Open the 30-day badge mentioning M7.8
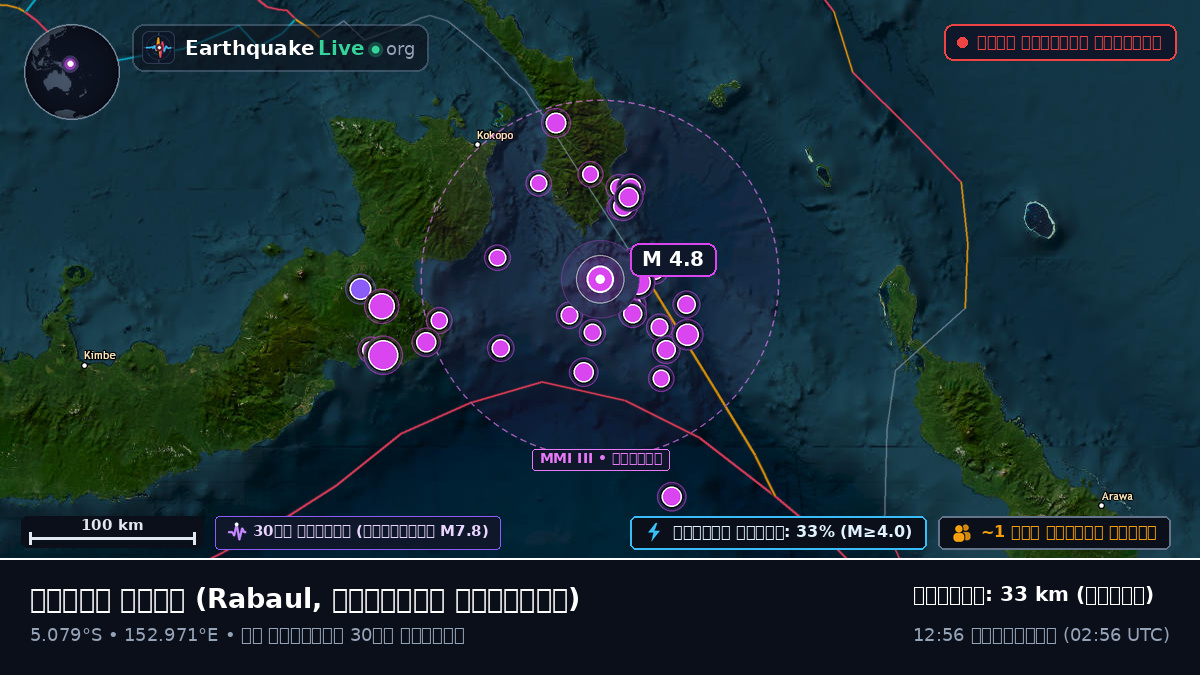 [358, 532]
